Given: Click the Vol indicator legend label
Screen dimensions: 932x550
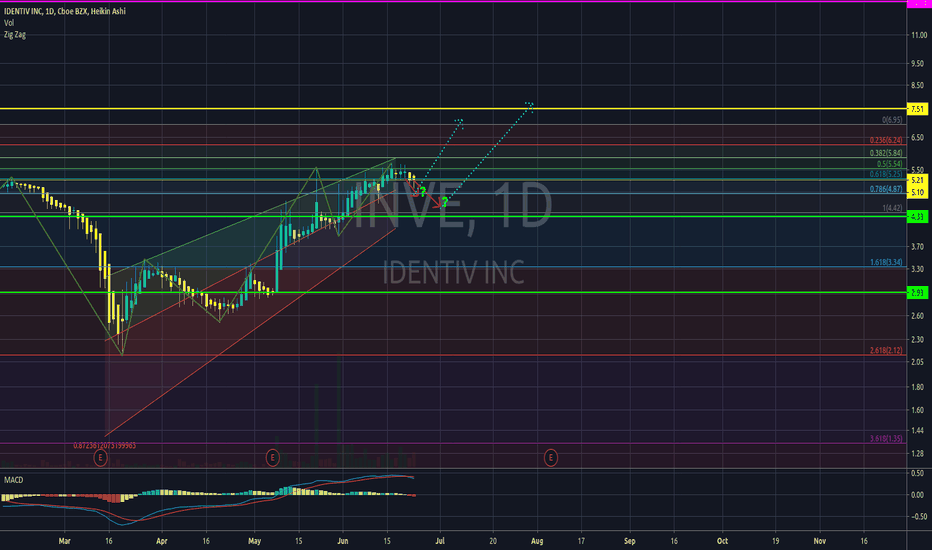Looking at the screenshot, I should (9, 23).
